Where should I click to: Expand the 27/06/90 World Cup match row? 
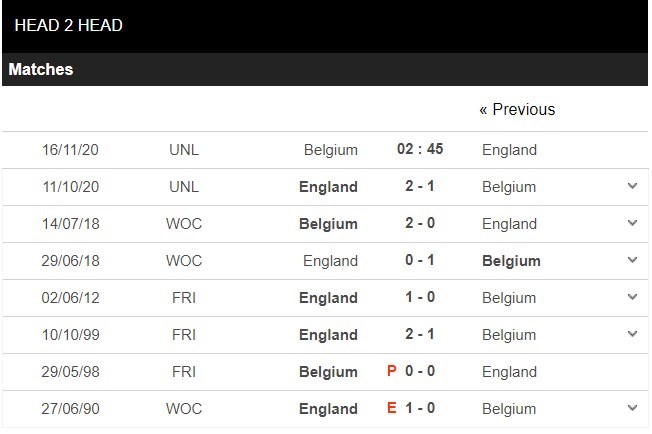point(631,409)
